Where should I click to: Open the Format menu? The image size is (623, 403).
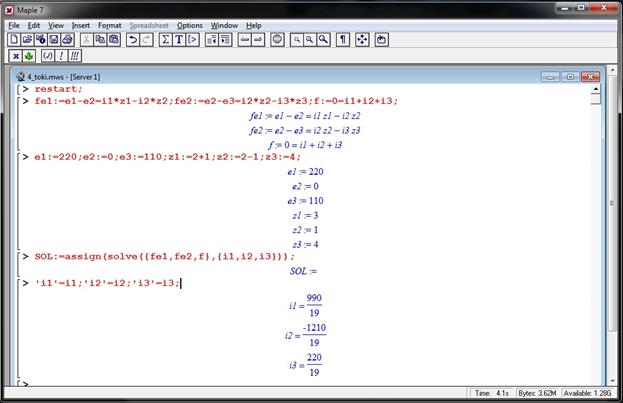110,25
